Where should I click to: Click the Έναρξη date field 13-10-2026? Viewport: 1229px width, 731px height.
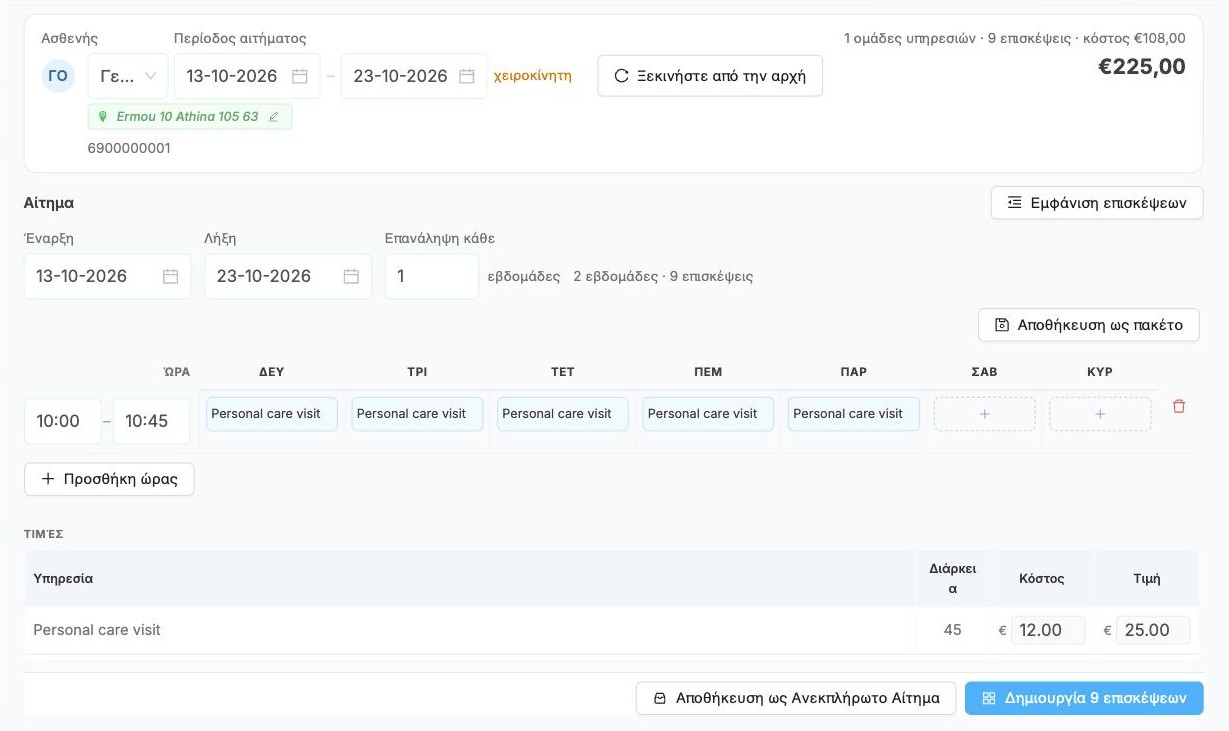[108, 276]
